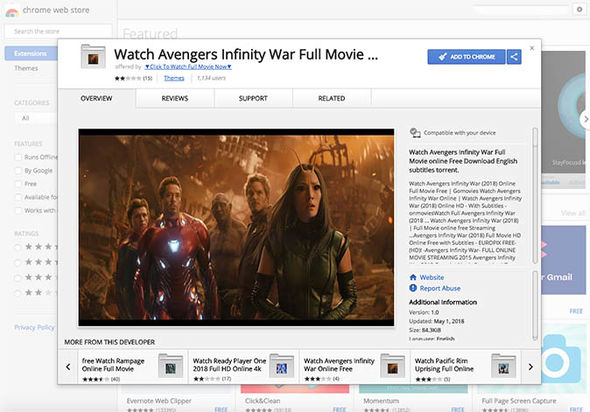Open the Watch Ready Player One folder icon

(281, 366)
